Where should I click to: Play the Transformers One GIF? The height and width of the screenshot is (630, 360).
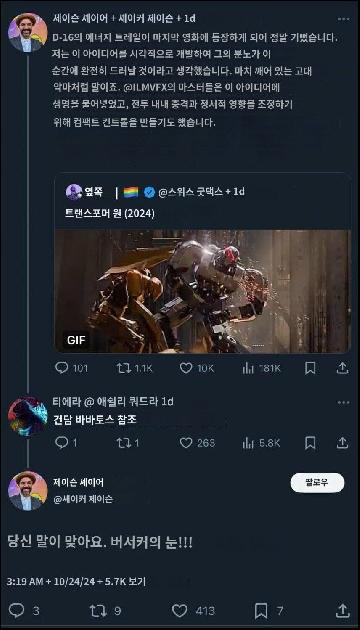(203, 291)
